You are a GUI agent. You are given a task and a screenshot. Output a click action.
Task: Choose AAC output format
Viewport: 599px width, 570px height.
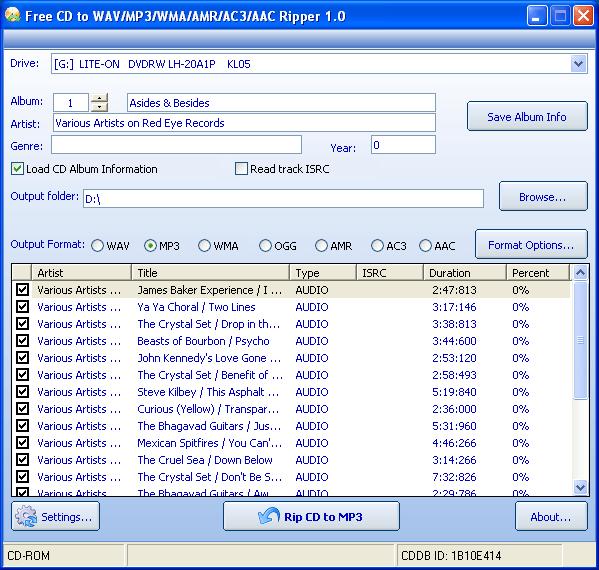425,246
